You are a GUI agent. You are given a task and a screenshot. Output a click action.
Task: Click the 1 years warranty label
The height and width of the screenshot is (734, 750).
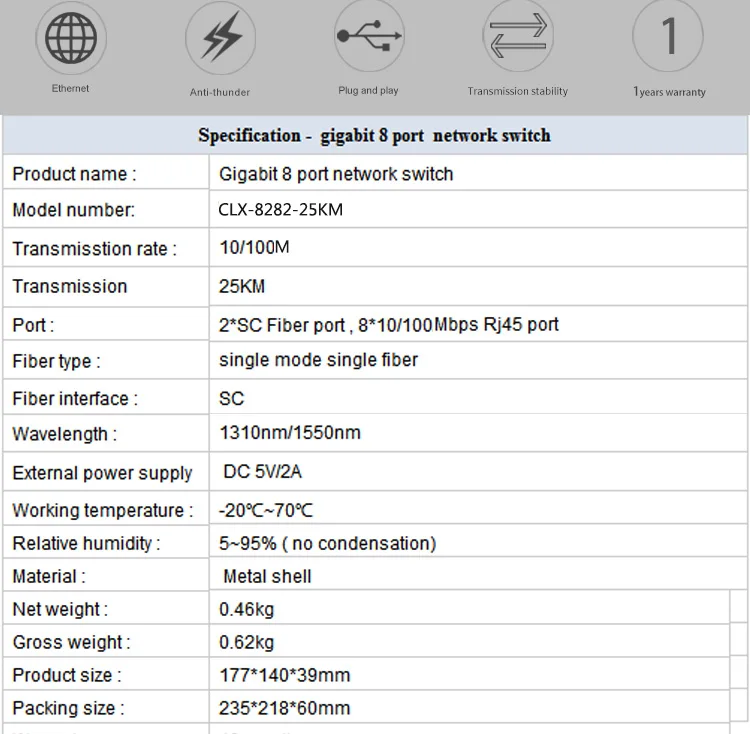pyautogui.click(x=669, y=92)
